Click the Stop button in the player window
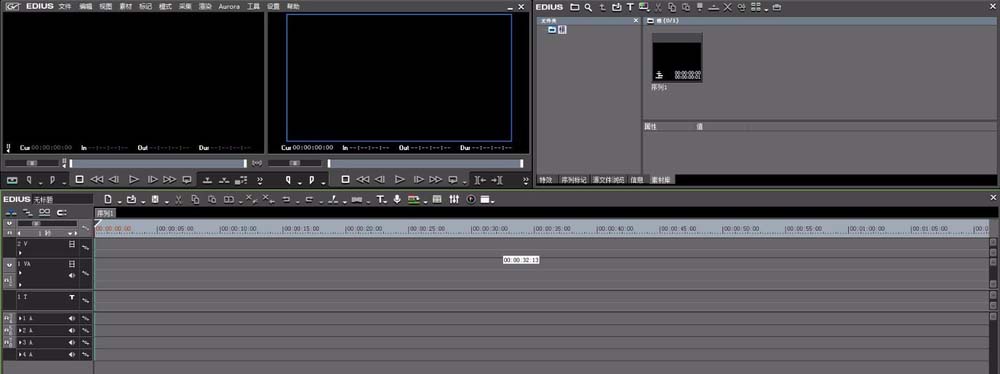Viewport: 1000px width, 374px height. (x=79, y=180)
